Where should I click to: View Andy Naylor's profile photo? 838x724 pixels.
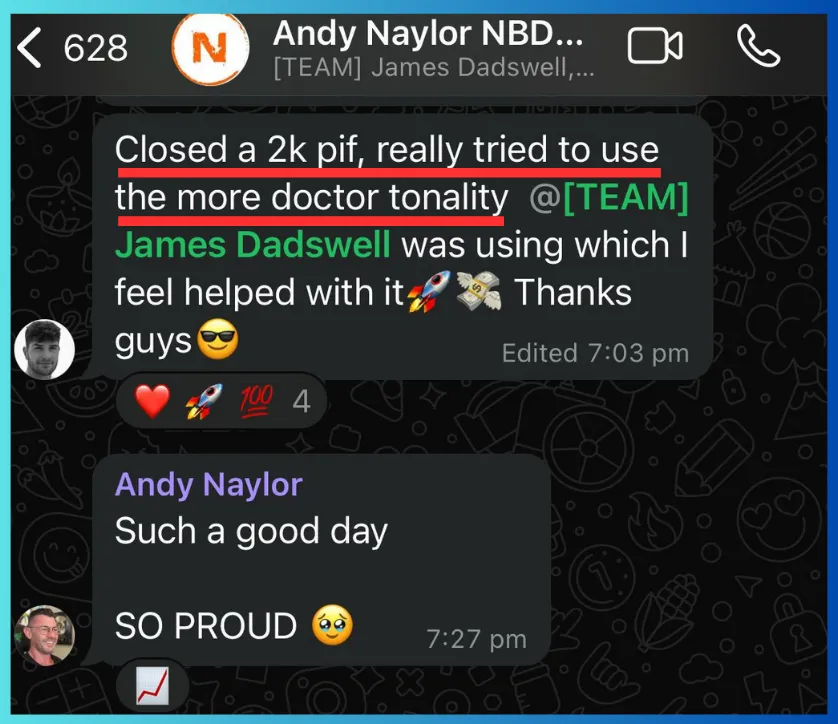(44, 635)
